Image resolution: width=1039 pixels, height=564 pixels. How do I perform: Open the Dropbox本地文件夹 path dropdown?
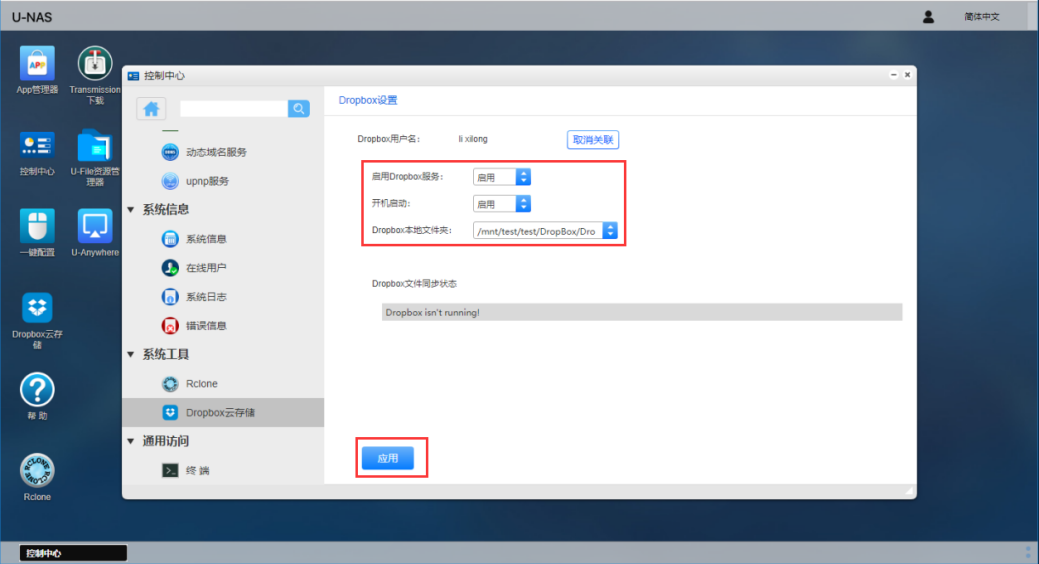click(545, 231)
